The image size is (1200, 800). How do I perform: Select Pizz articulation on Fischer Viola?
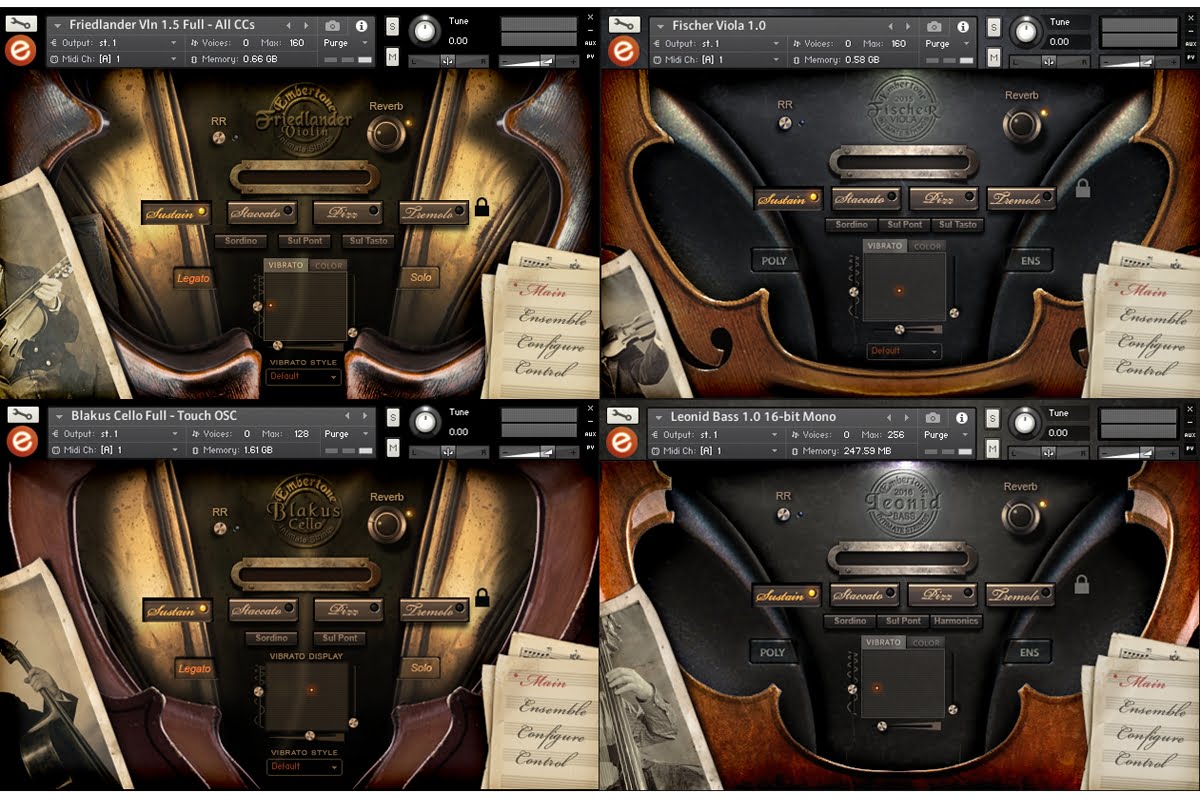click(x=944, y=198)
